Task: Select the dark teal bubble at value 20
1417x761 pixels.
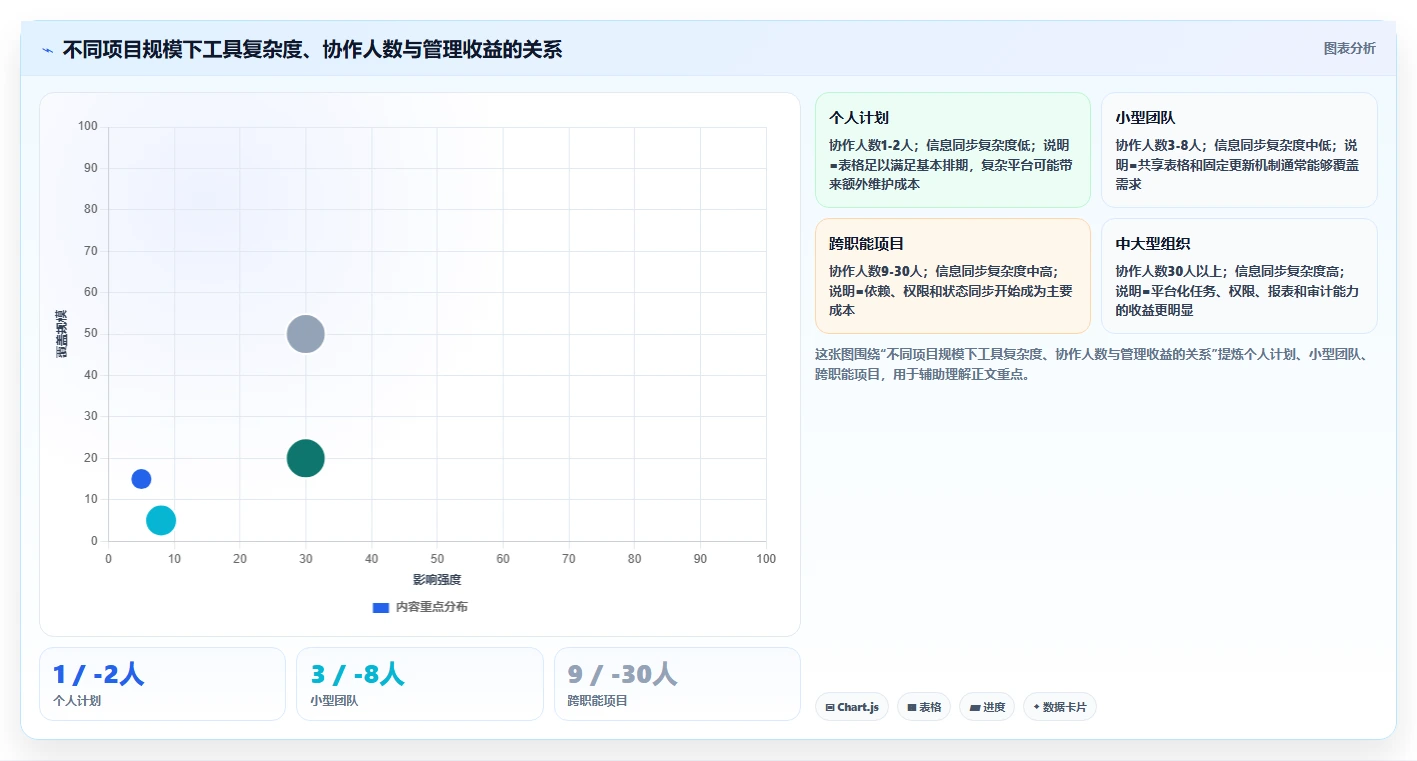Action: pyautogui.click(x=305, y=458)
